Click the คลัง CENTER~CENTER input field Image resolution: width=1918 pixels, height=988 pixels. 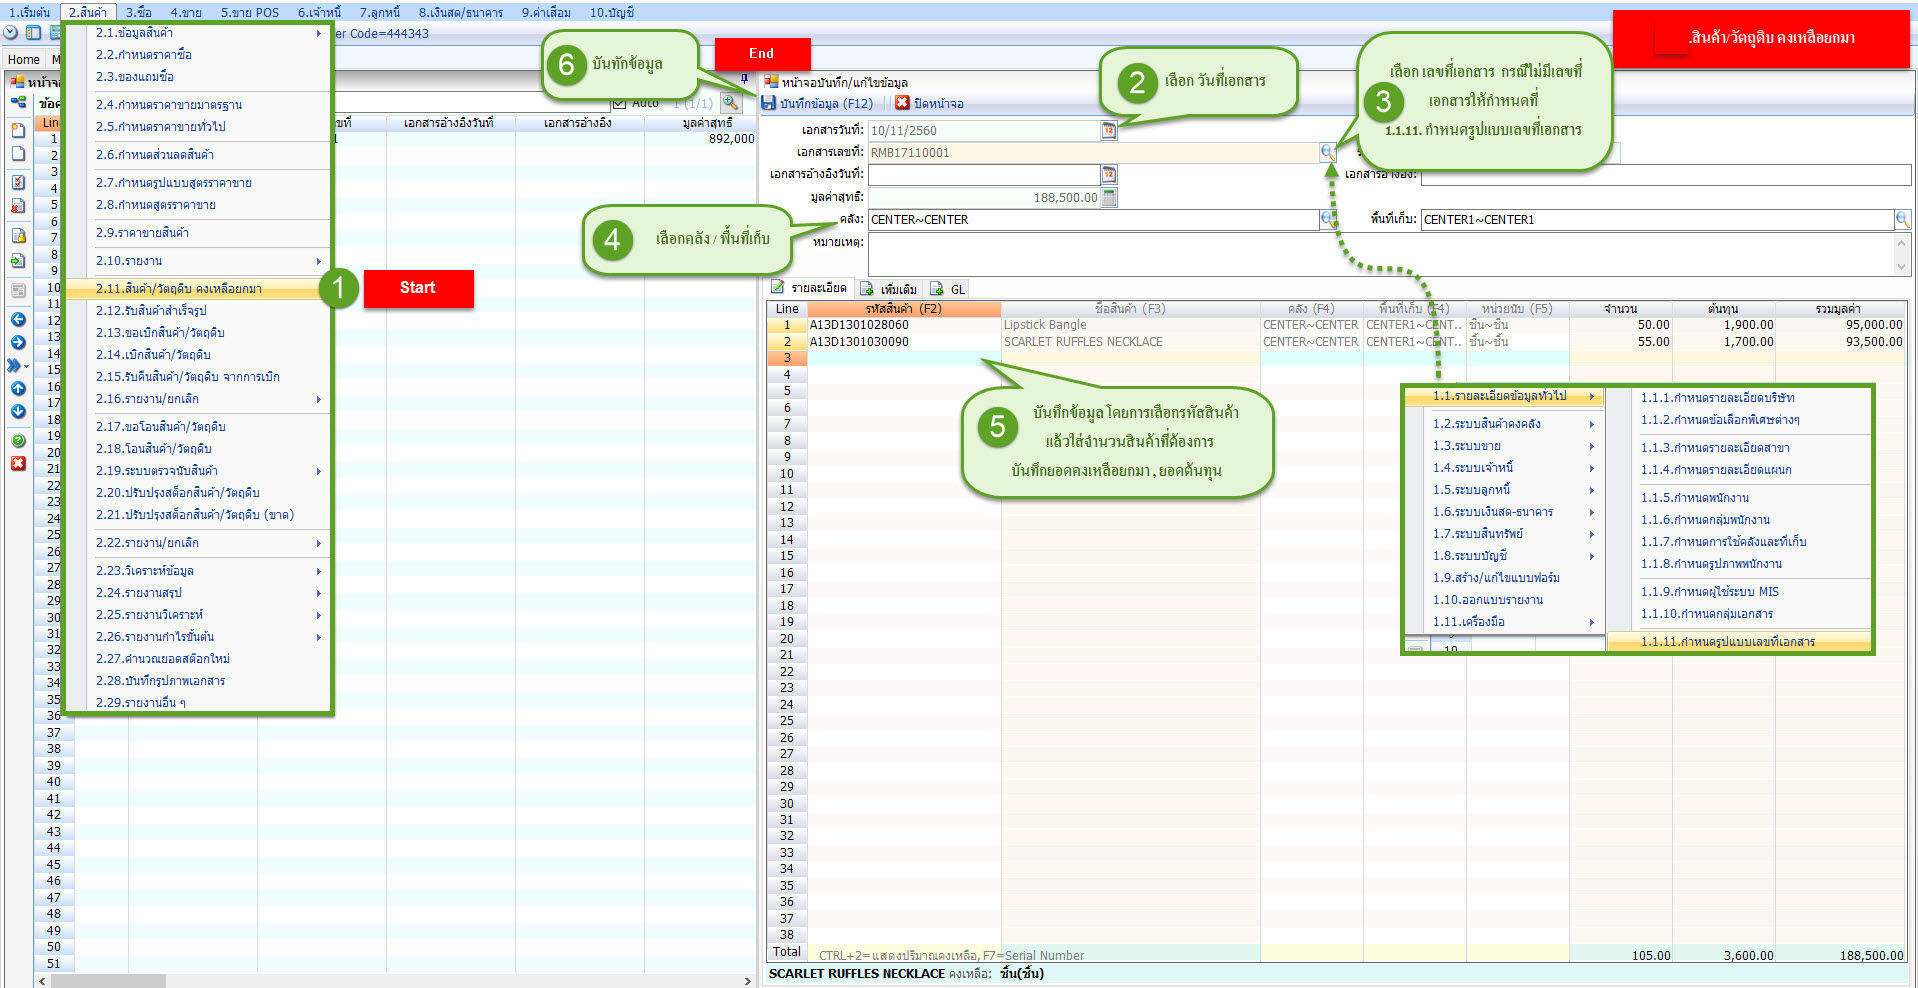(1093, 219)
